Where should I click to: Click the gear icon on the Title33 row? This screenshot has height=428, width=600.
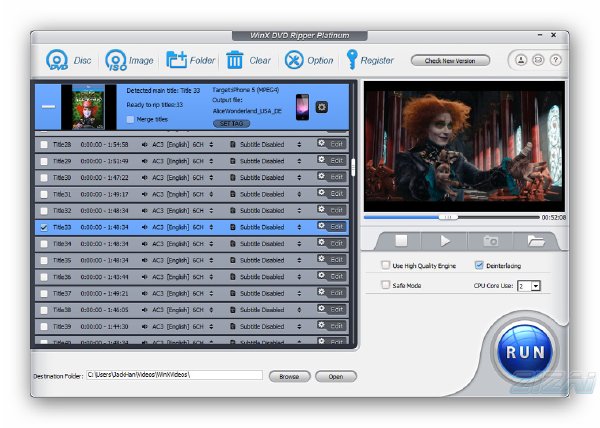pos(321,226)
